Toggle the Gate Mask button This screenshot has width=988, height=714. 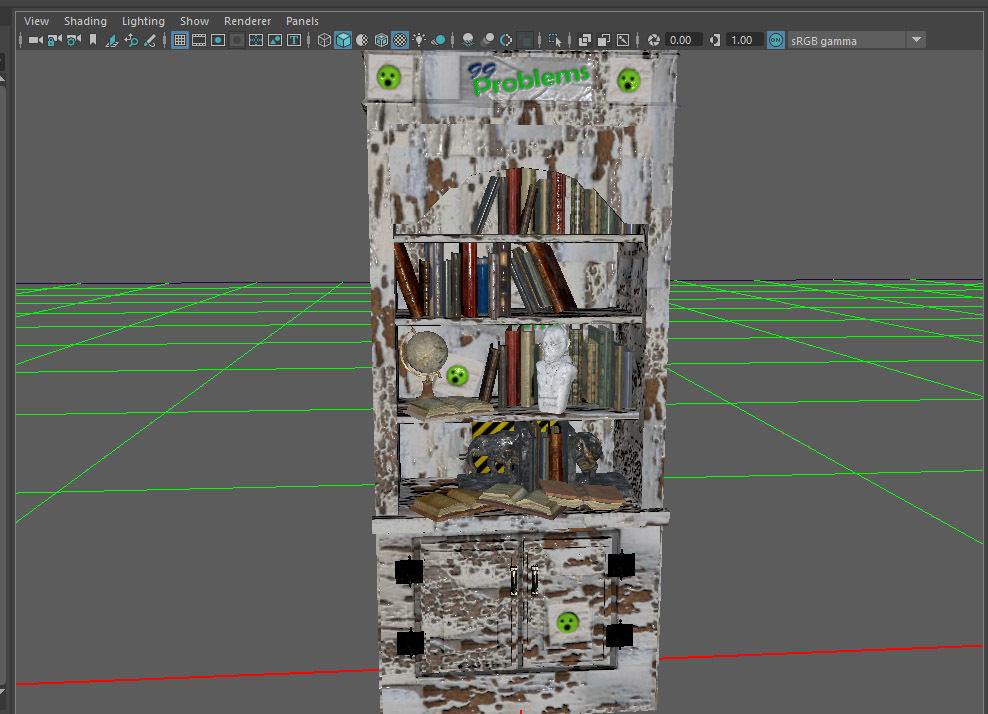click(237, 40)
